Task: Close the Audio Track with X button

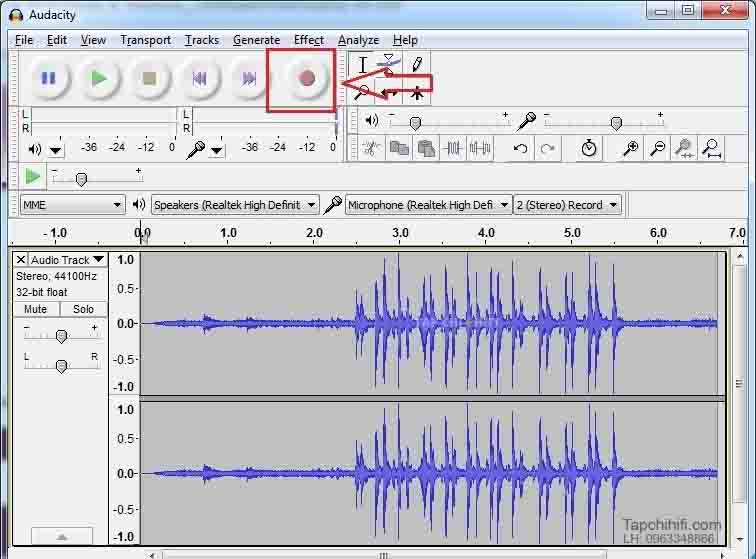Action: [x=21, y=260]
